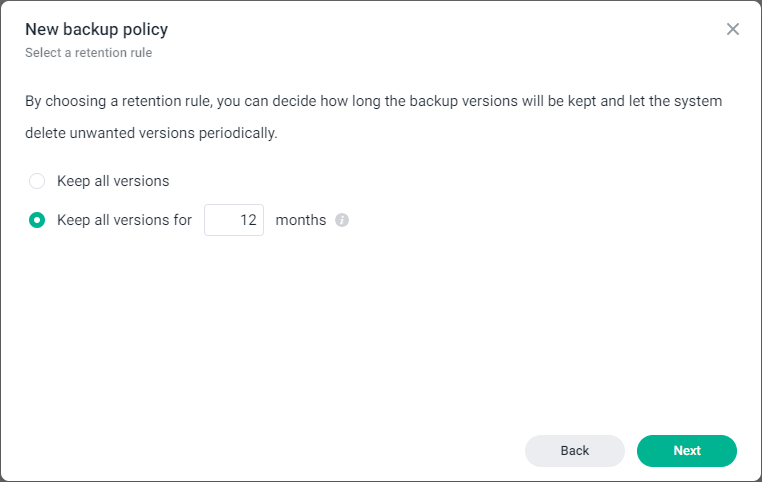Click the "By choosing a retention rule" description line
Screen dimensions: 762x482
[x=373, y=101]
